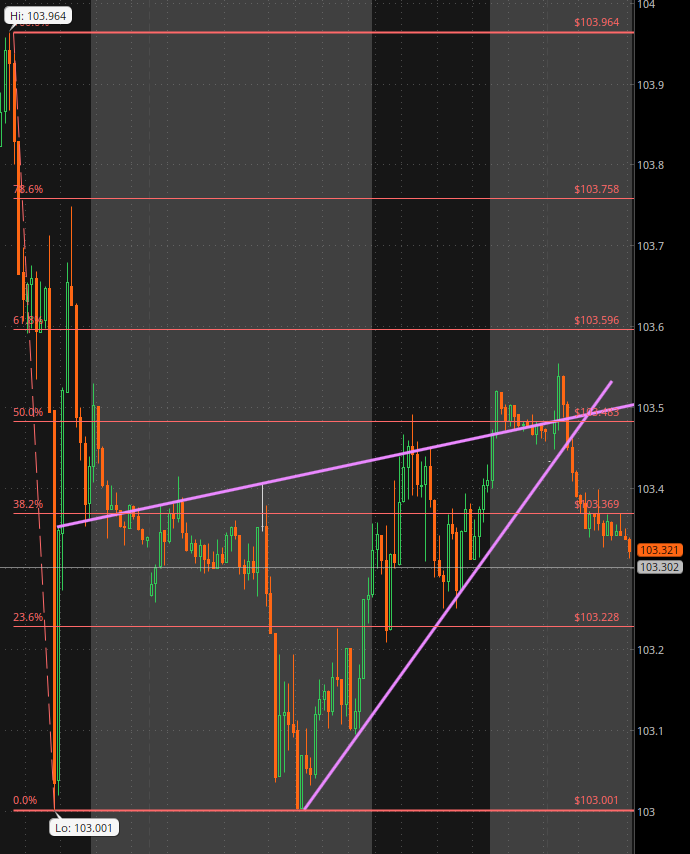Select the $103.001 Fibonacci level label
Viewport: 690px width, 854px height.
pos(596,800)
